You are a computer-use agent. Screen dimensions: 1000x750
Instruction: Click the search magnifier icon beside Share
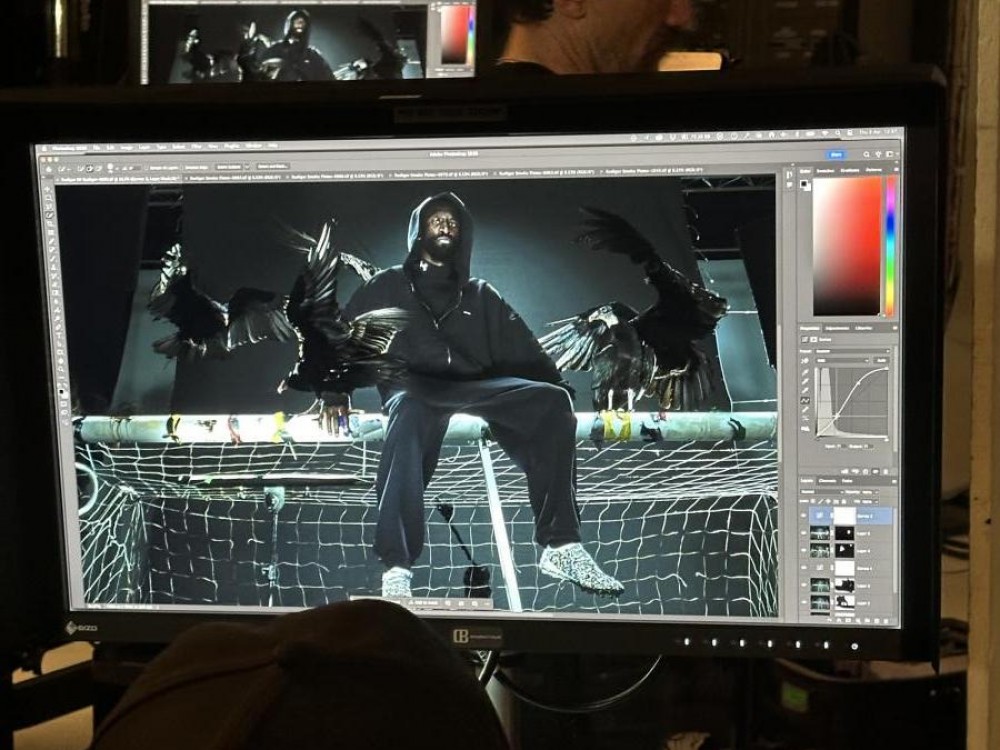point(865,155)
